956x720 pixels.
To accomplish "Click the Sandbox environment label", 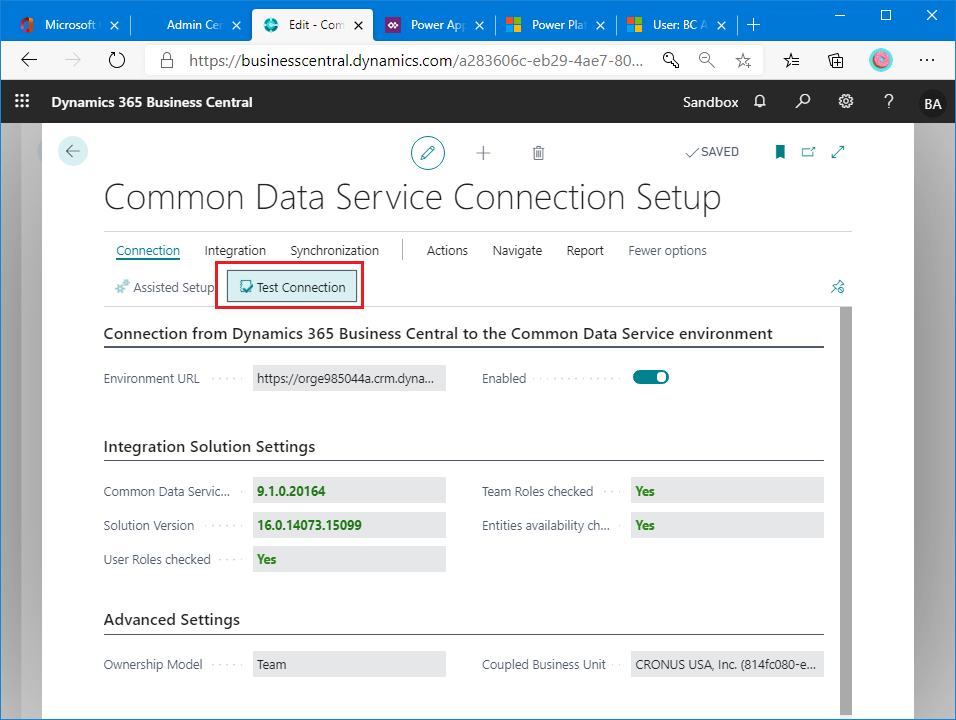I will pyautogui.click(x=710, y=102).
